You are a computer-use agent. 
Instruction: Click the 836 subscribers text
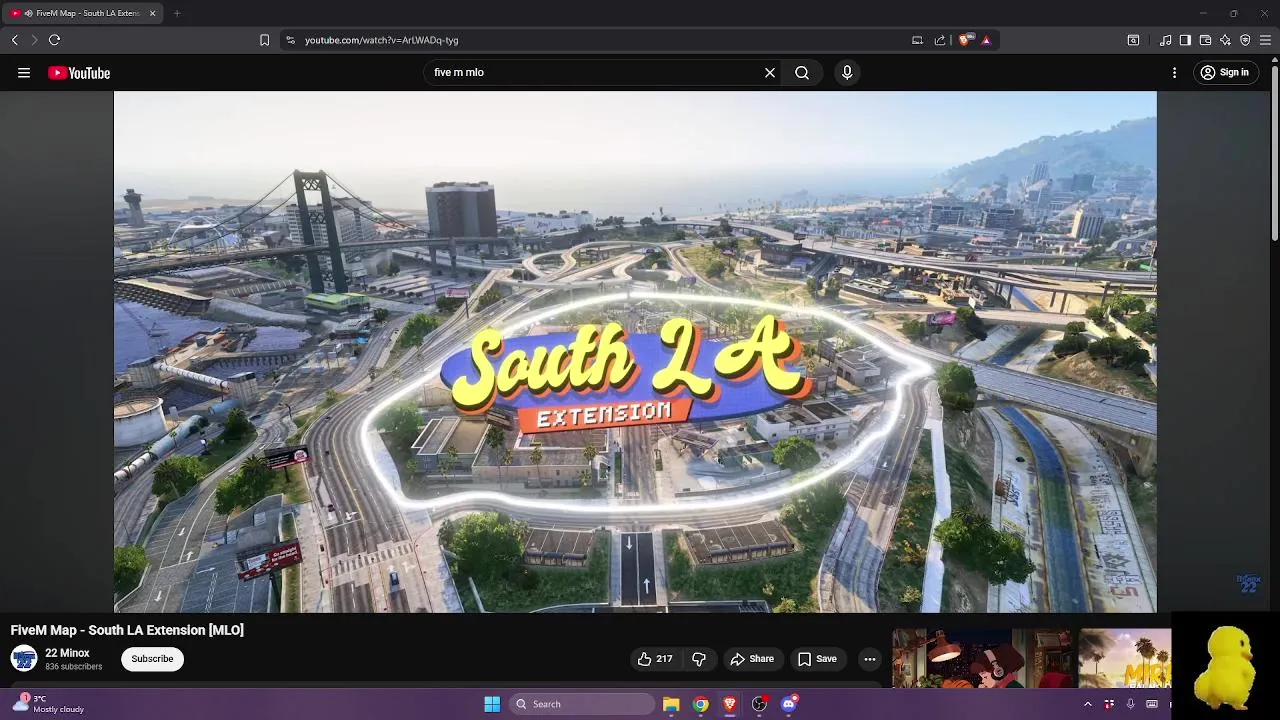tap(73, 667)
